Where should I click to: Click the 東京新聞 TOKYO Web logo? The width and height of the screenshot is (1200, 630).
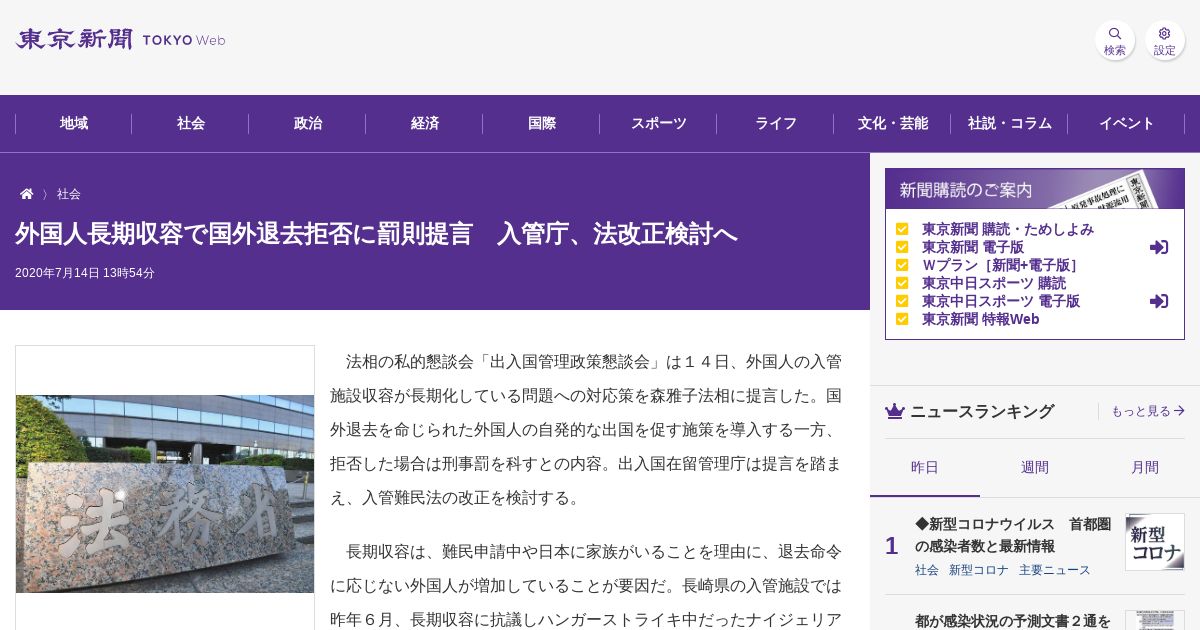point(120,40)
